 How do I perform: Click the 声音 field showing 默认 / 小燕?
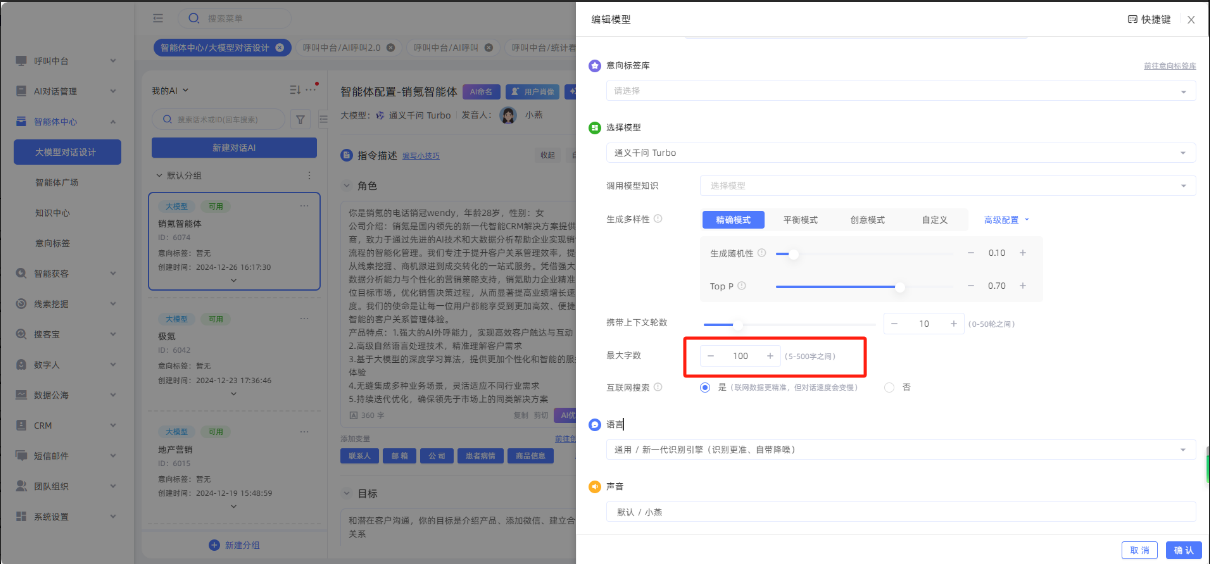900,512
